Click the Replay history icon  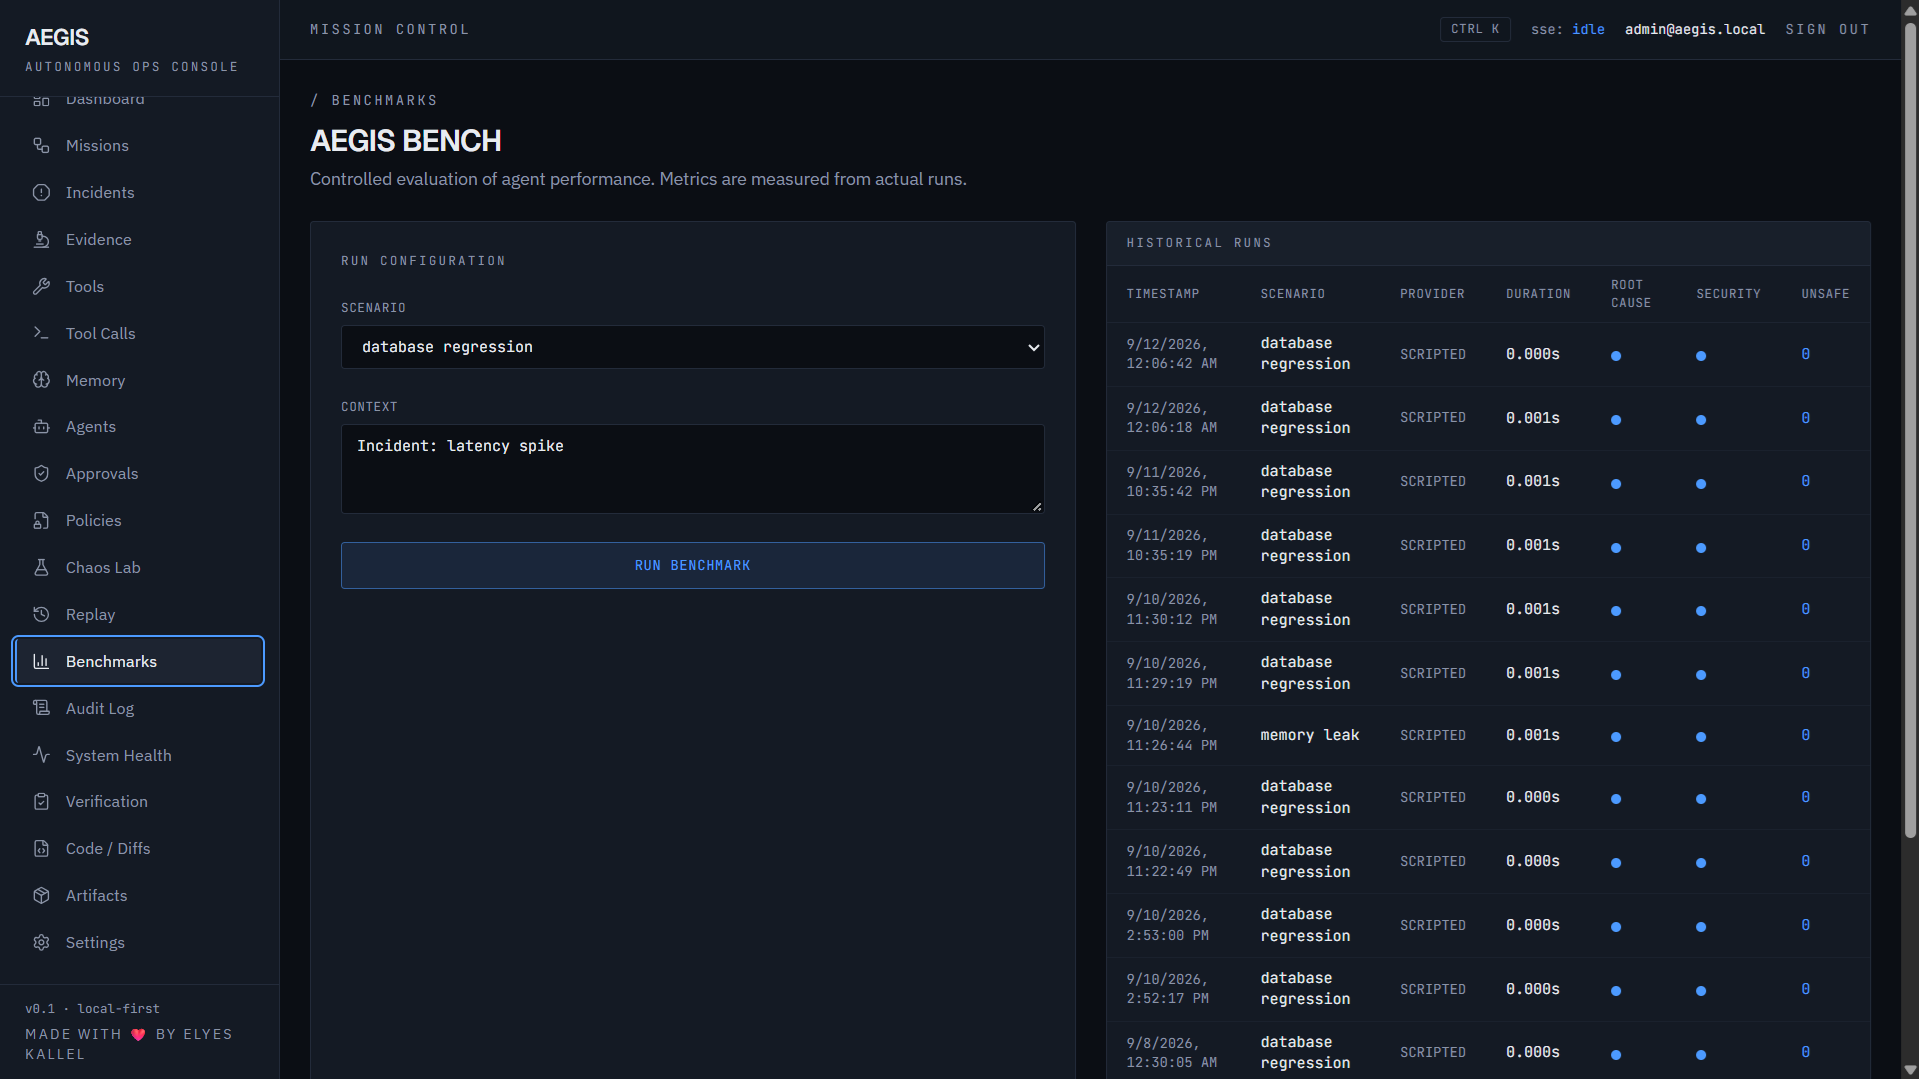pyautogui.click(x=41, y=615)
